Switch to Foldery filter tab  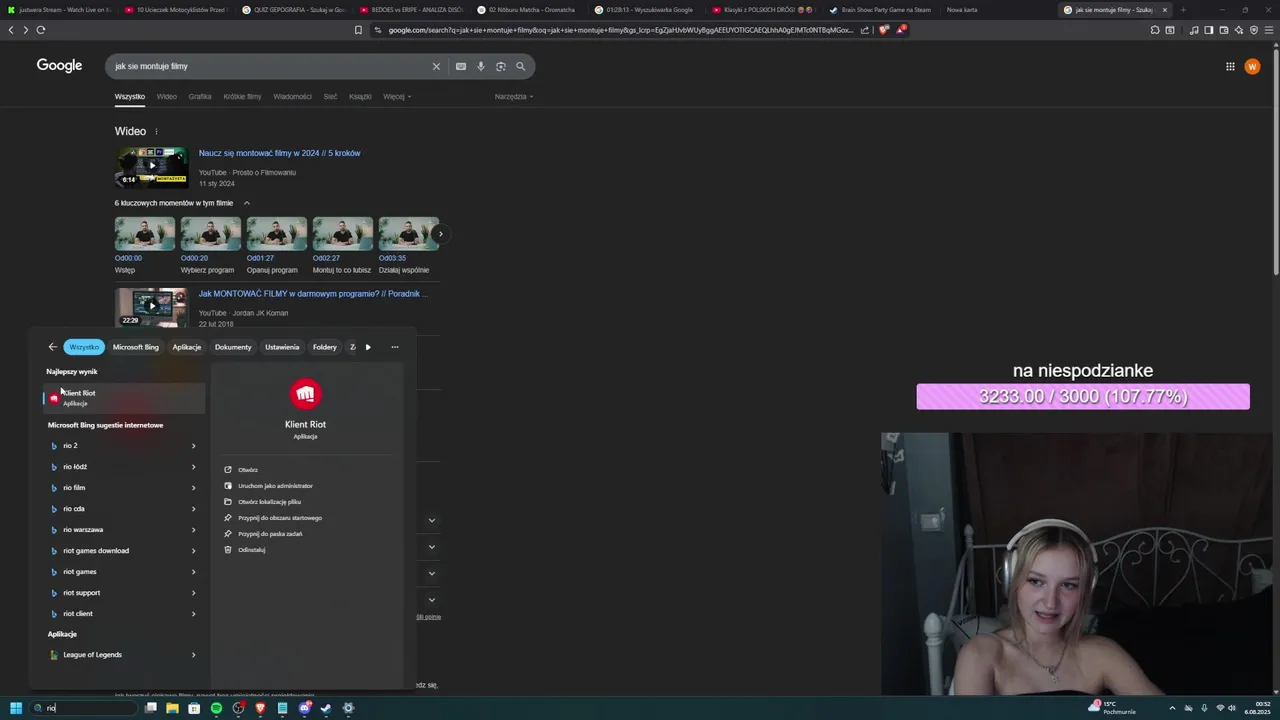(325, 347)
